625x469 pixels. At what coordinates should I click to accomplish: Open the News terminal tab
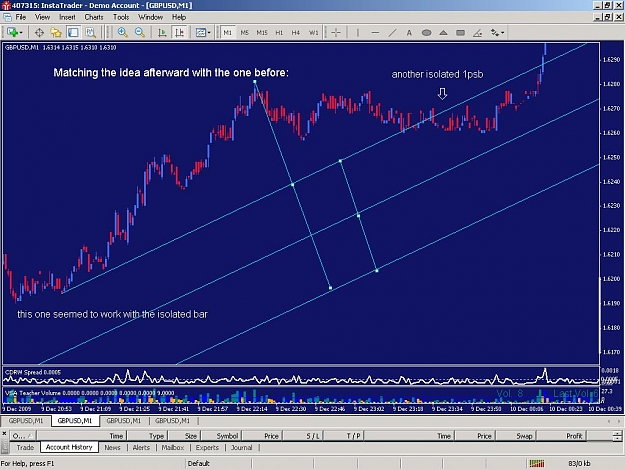coord(112,447)
